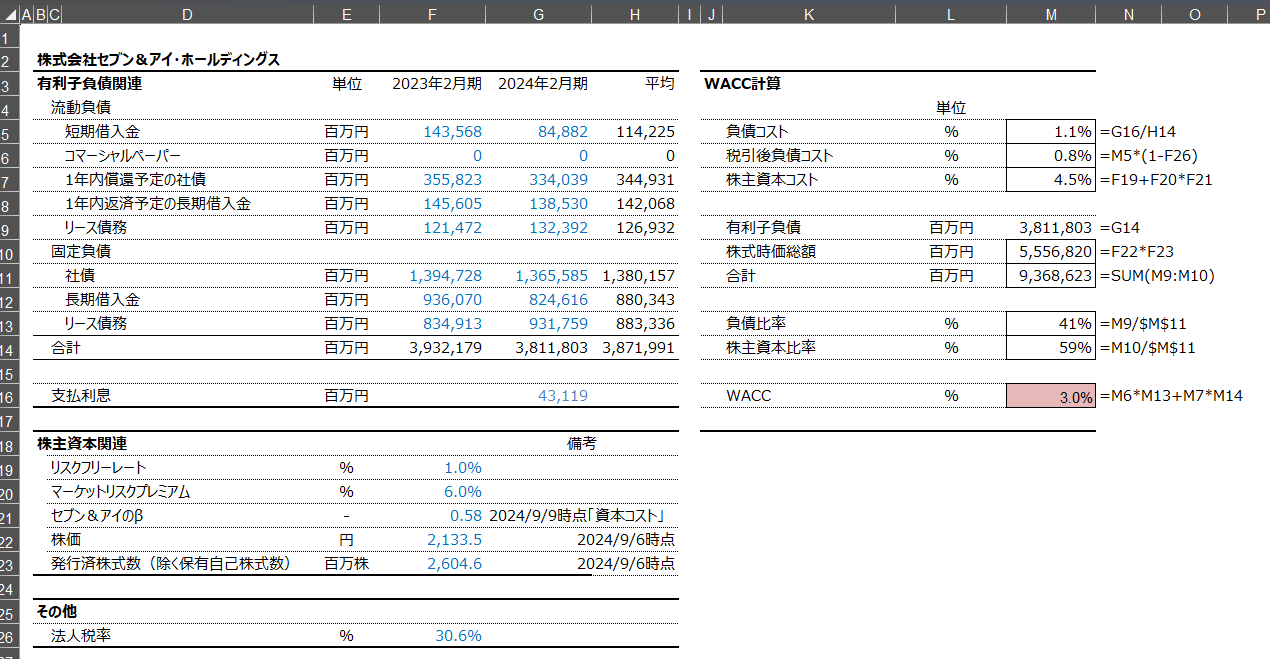Click the 社債 value 1,394,728

446,276
